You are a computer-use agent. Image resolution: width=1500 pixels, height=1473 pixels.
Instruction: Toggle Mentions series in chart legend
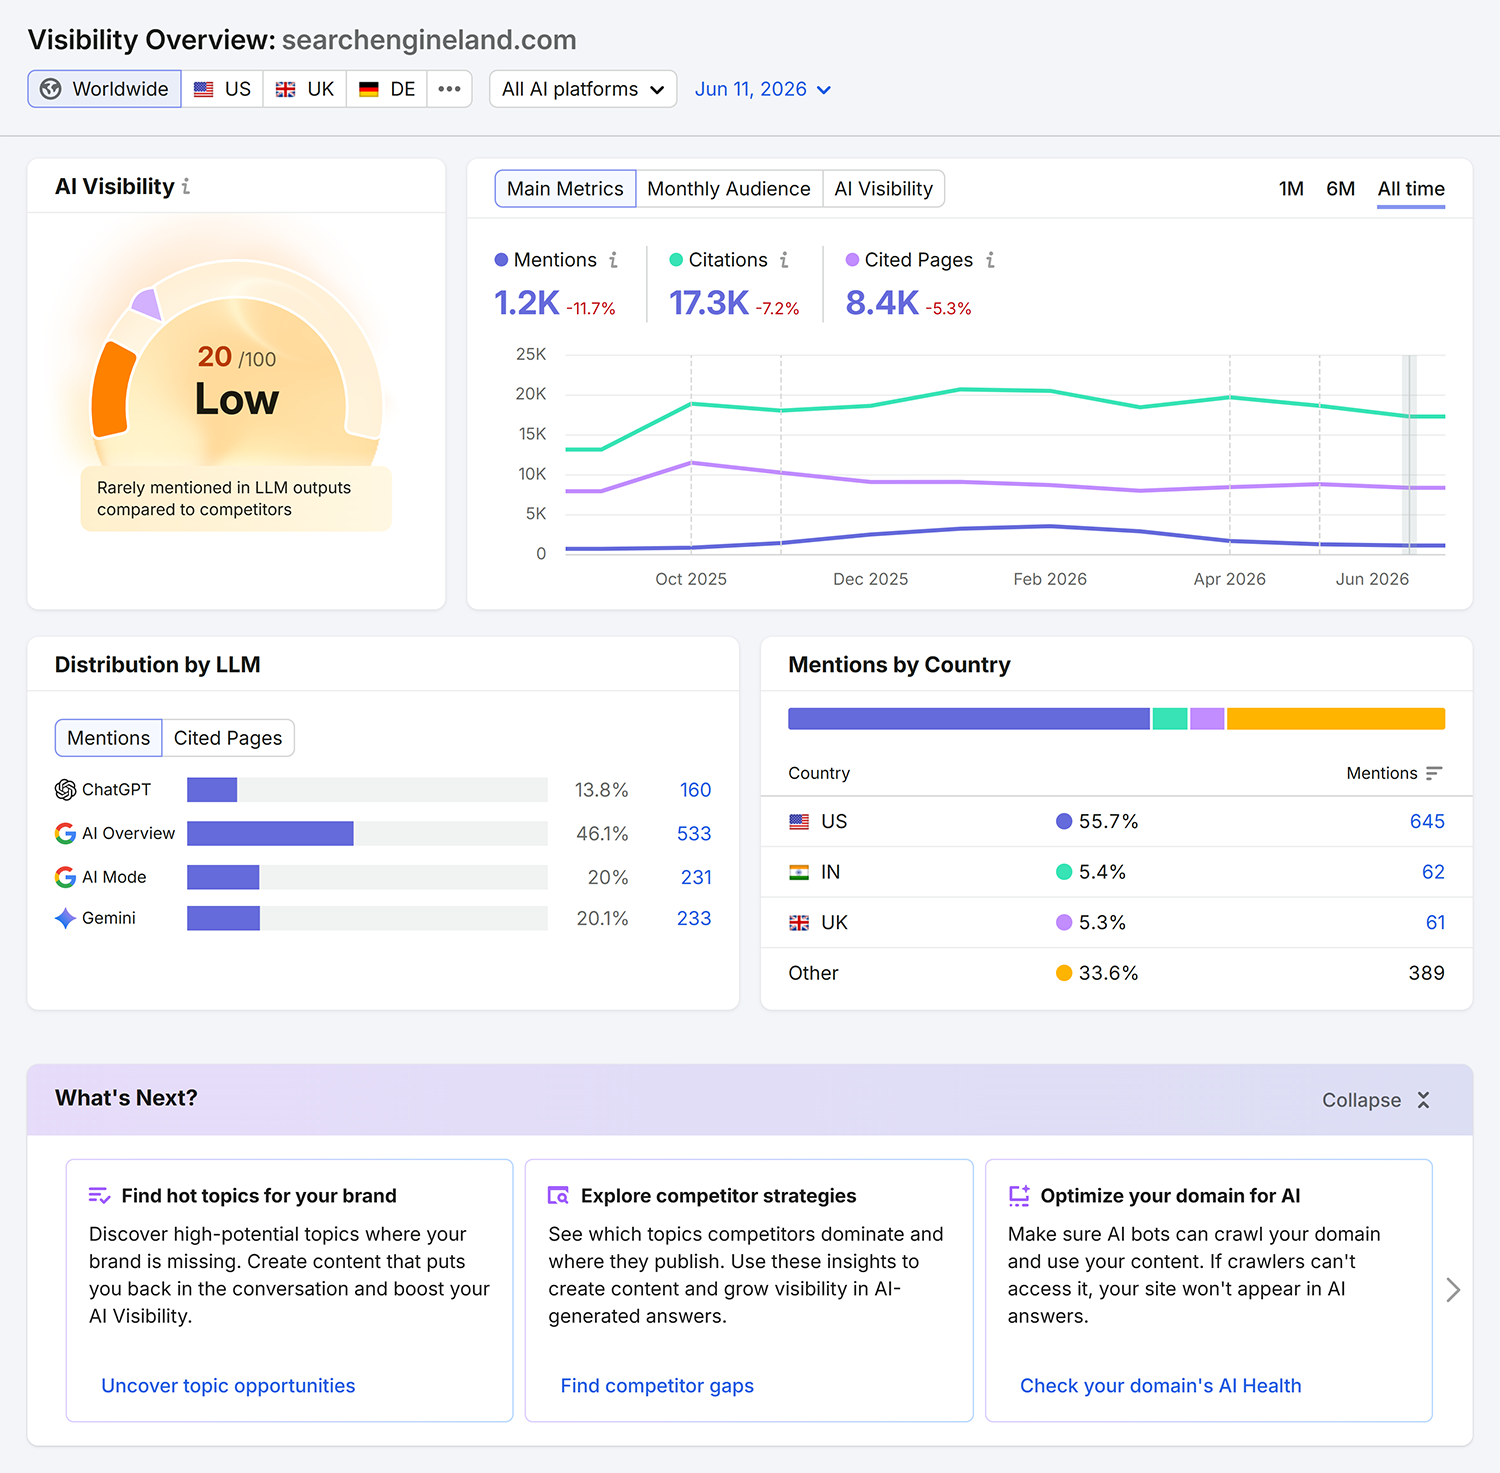[x=546, y=260]
